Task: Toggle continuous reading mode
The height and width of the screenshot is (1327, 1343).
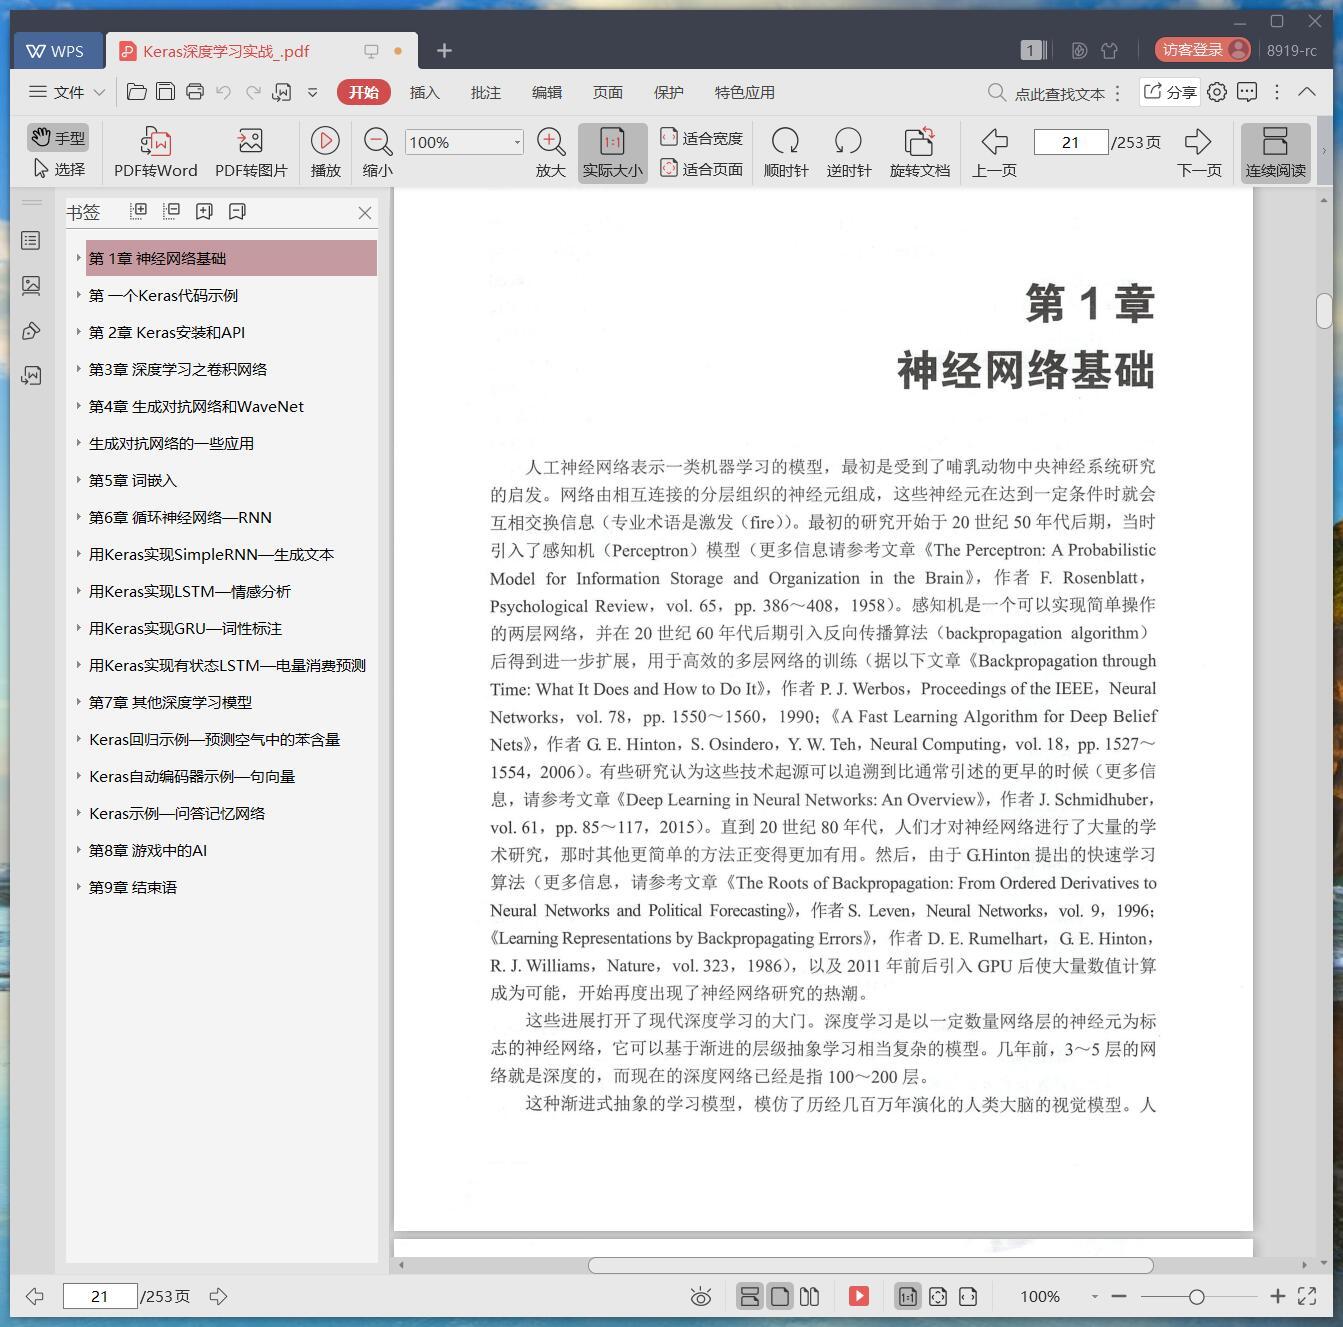Action: (1275, 153)
